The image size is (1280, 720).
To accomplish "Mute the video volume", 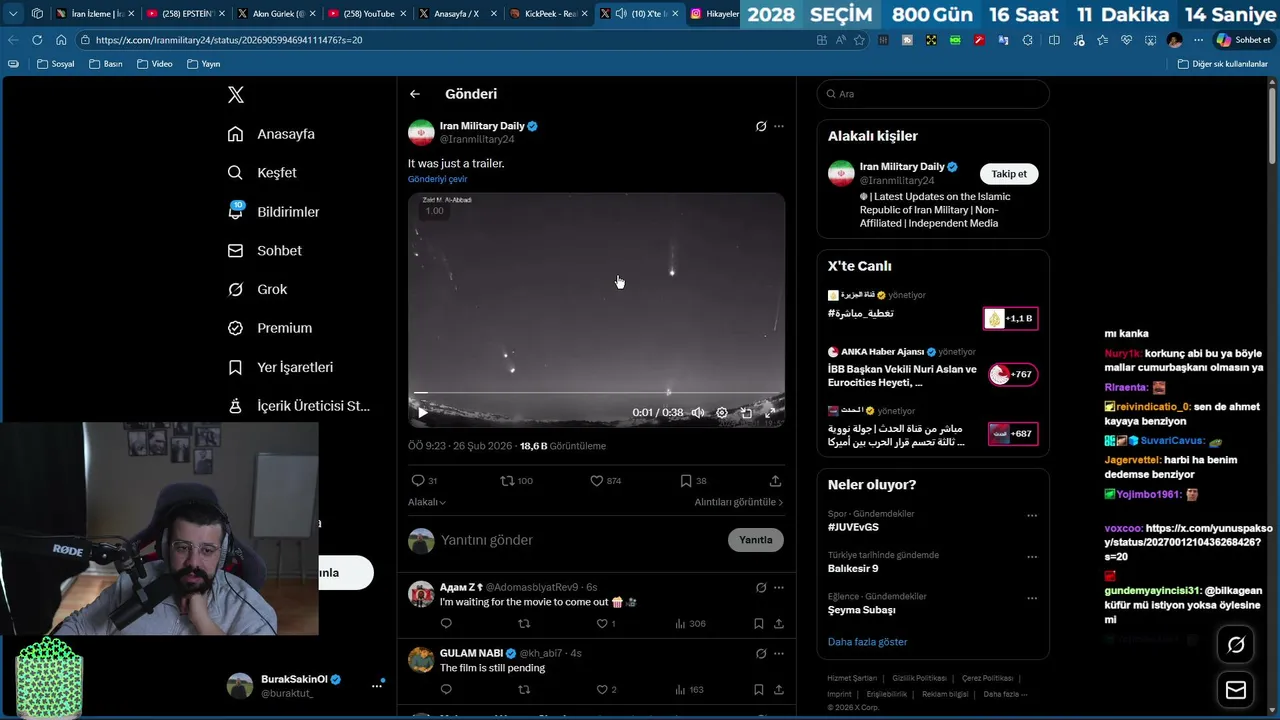I will [x=698, y=412].
